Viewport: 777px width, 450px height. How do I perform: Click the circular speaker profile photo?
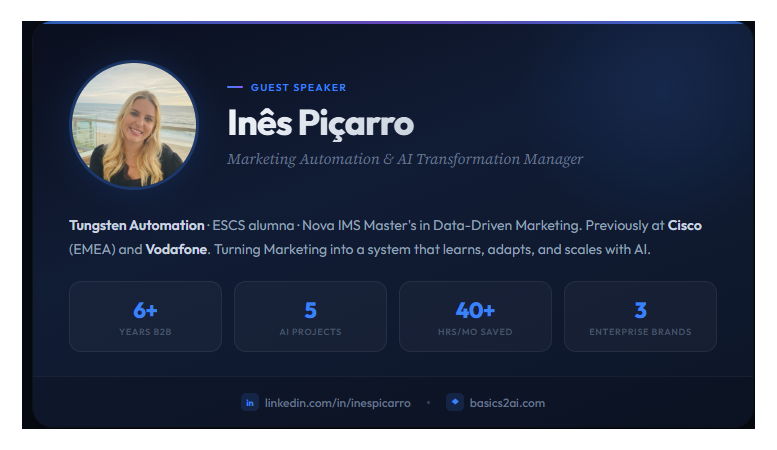click(x=134, y=125)
